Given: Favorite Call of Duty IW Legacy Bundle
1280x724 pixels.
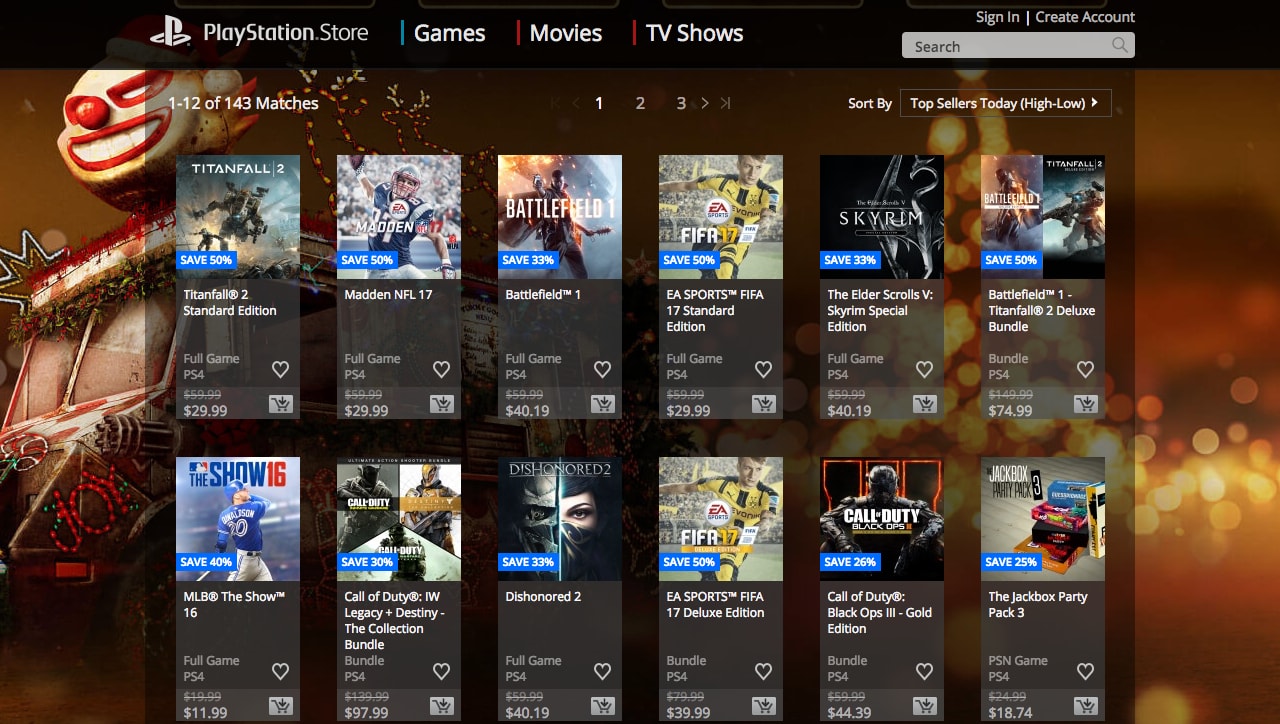Looking at the screenshot, I should click(441, 671).
